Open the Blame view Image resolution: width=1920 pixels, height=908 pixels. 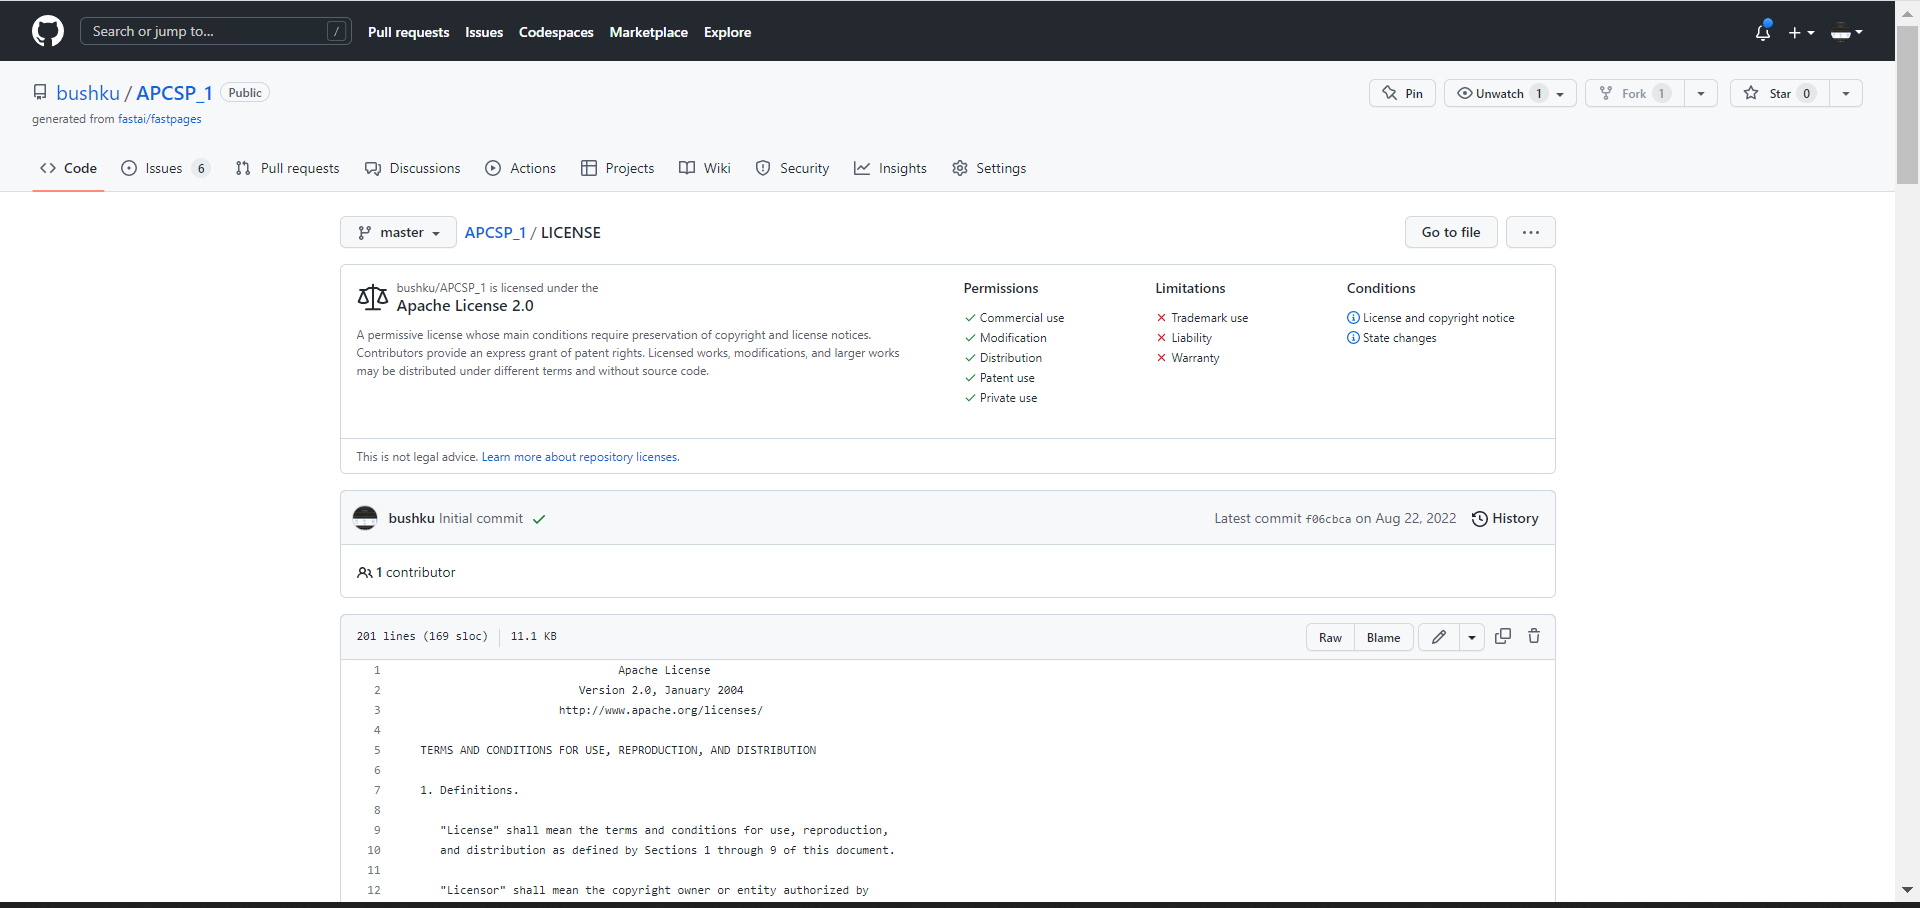[1383, 637]
